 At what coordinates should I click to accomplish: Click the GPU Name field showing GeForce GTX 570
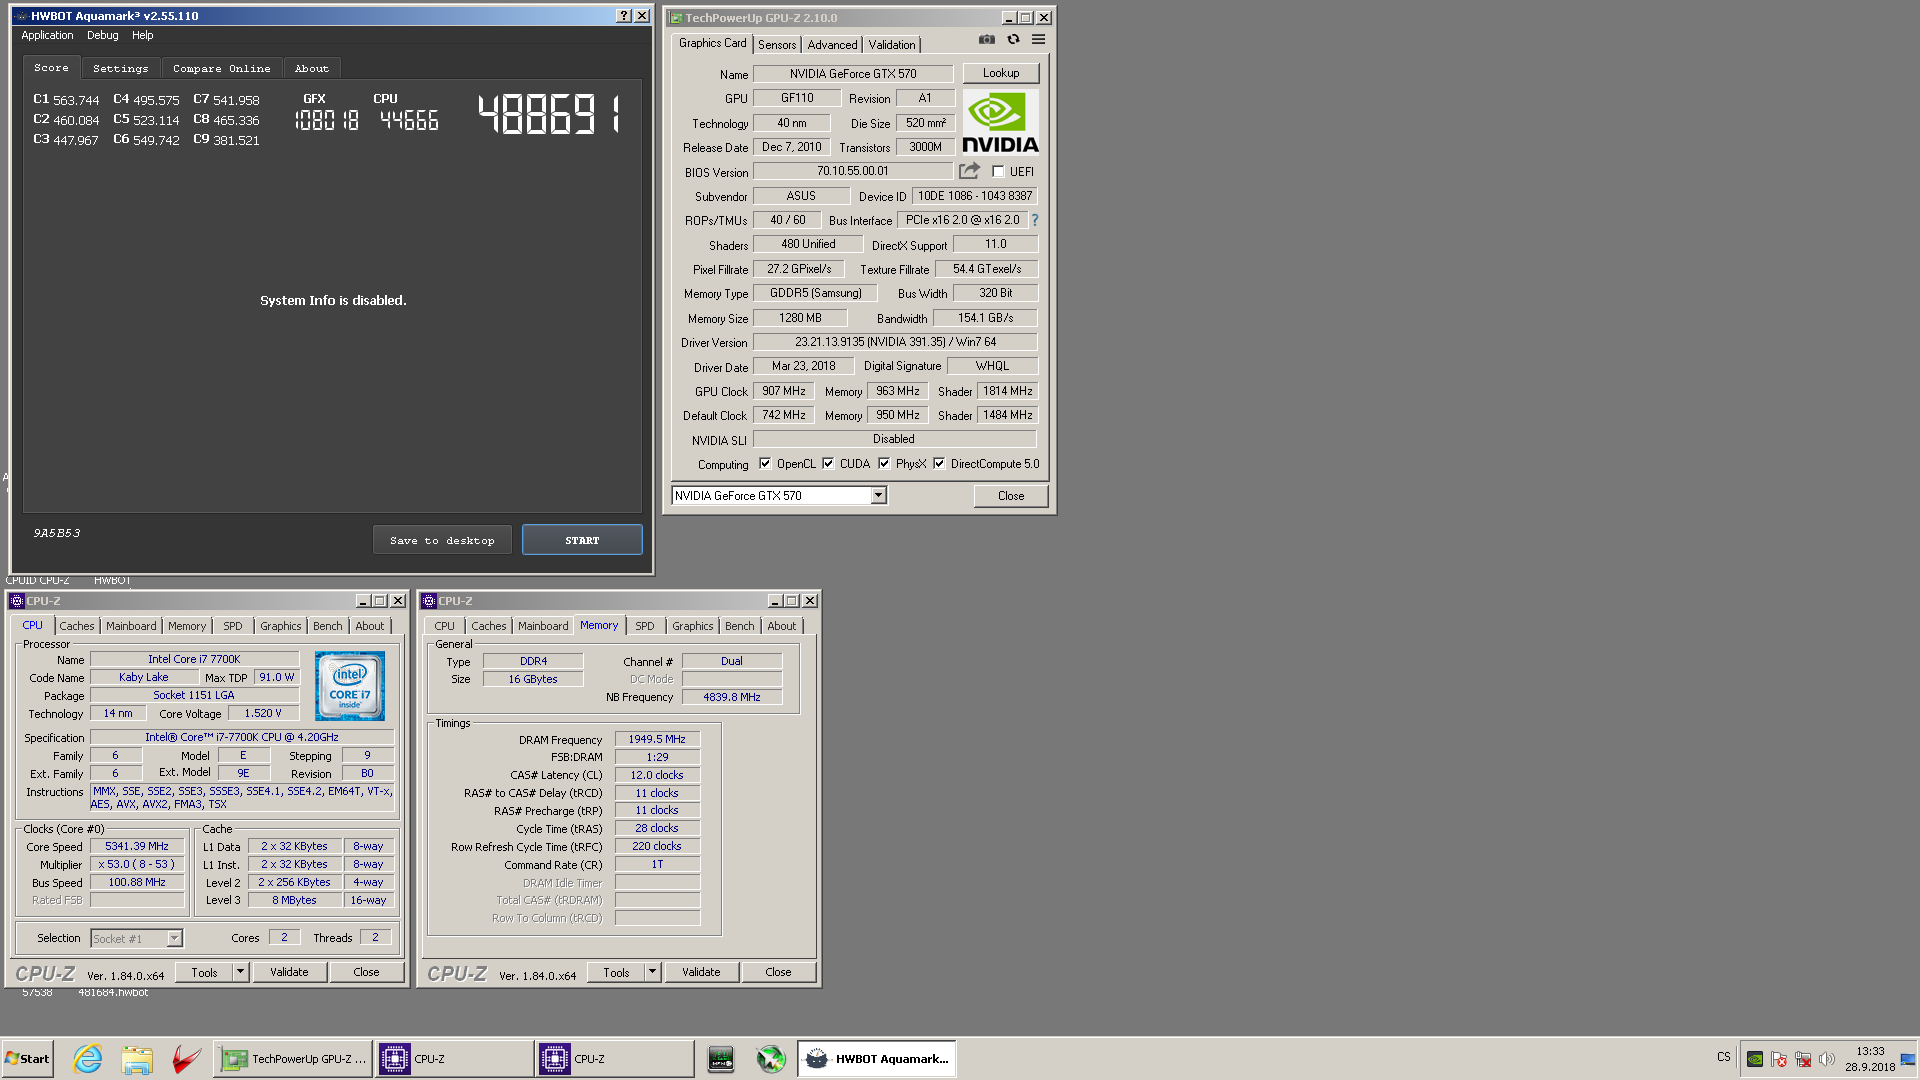853,74
